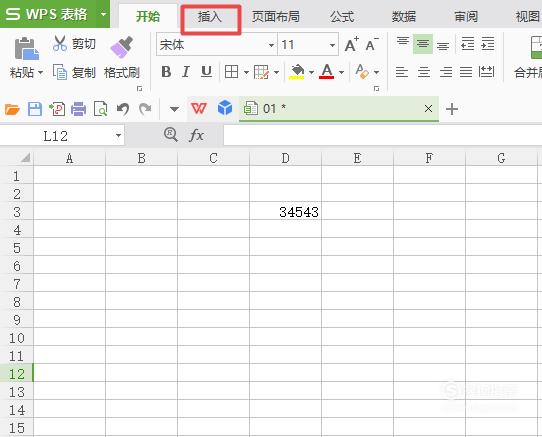
Task: Expand the font color dropdown arrow
Action: click(342, 73)
